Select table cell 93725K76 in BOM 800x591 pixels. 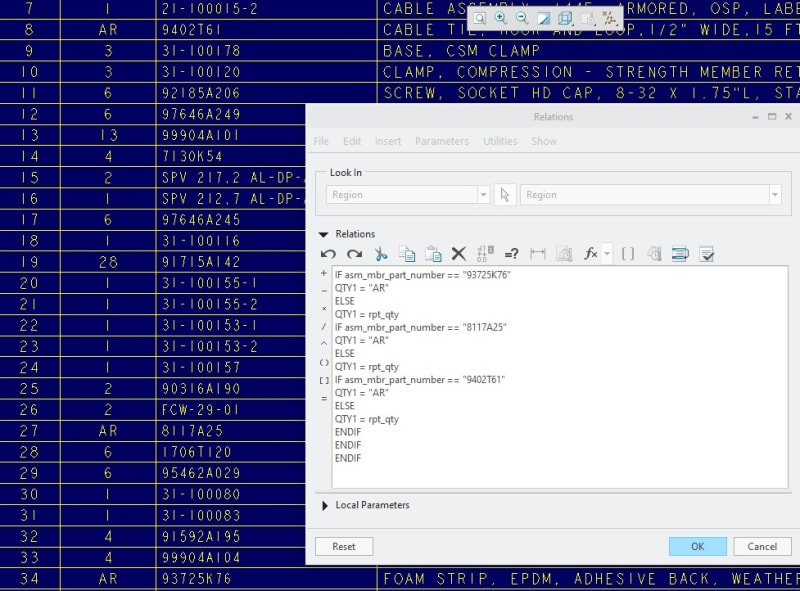point(196,579)
